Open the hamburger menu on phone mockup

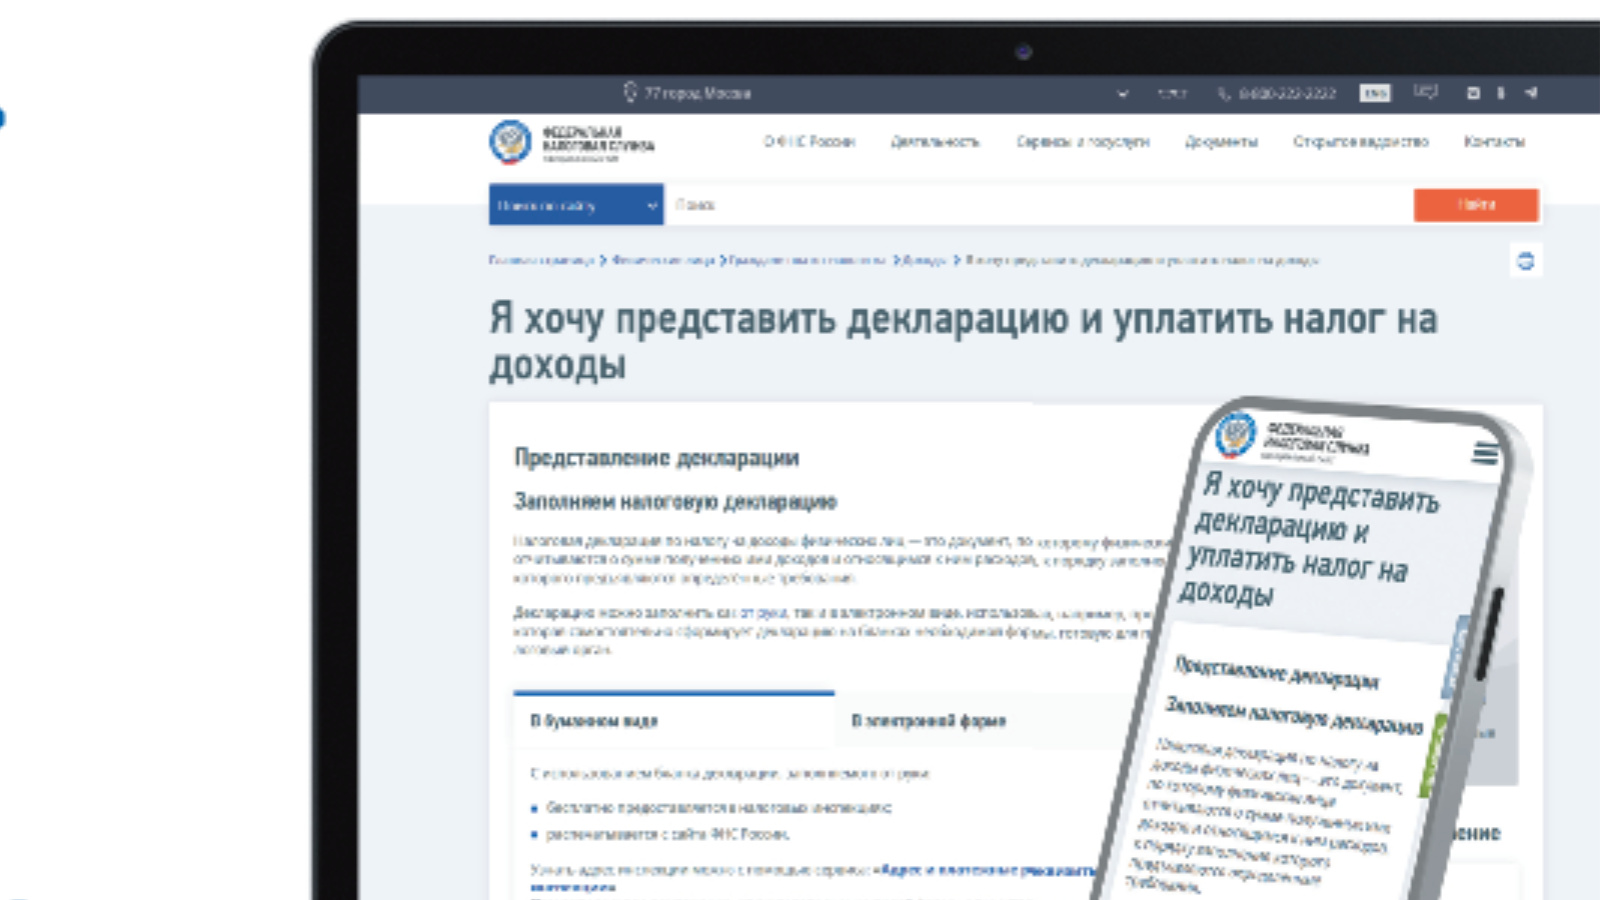point(1485,453)
